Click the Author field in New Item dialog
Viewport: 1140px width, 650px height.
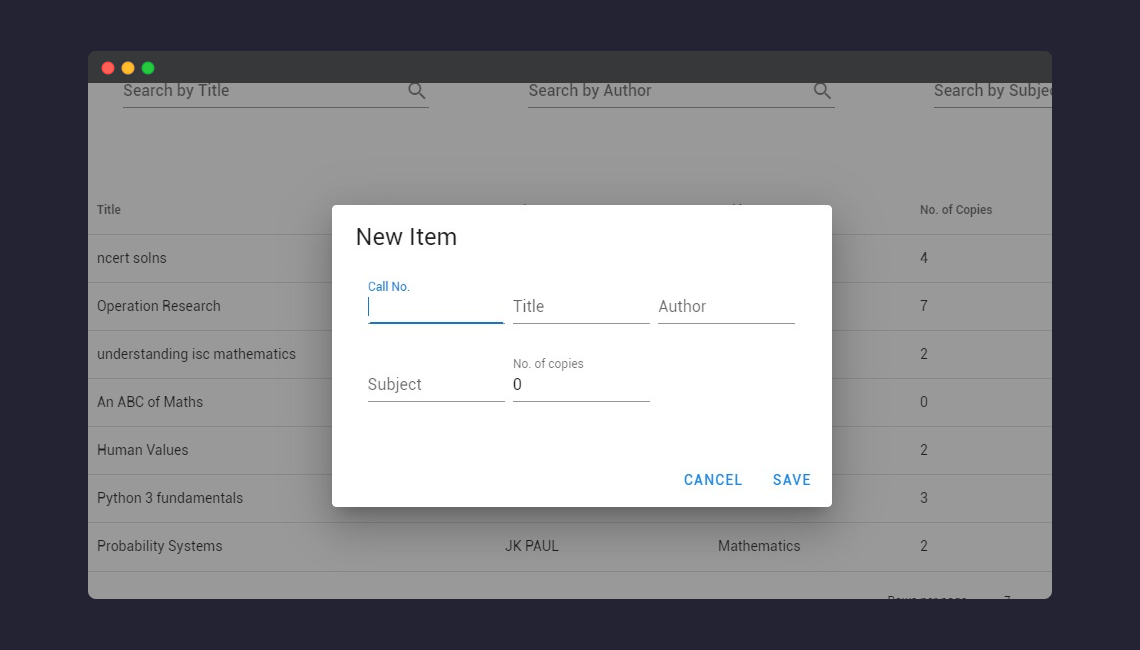(x=726, y=307)
